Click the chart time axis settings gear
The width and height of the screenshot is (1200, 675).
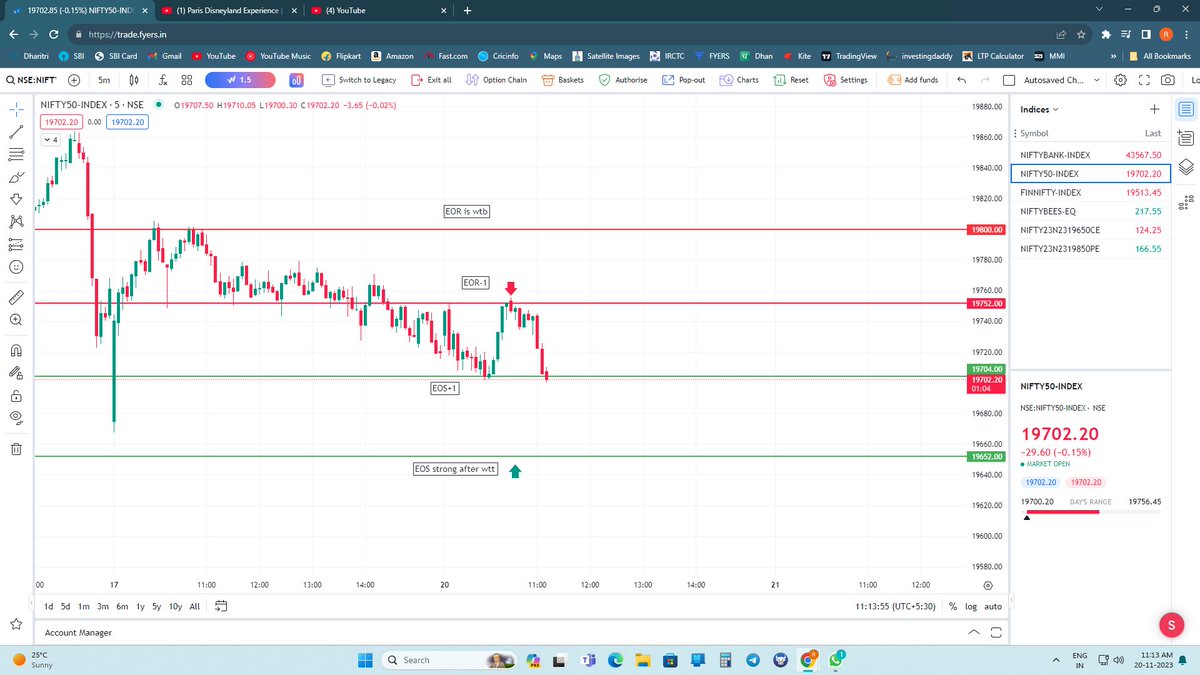988,585
